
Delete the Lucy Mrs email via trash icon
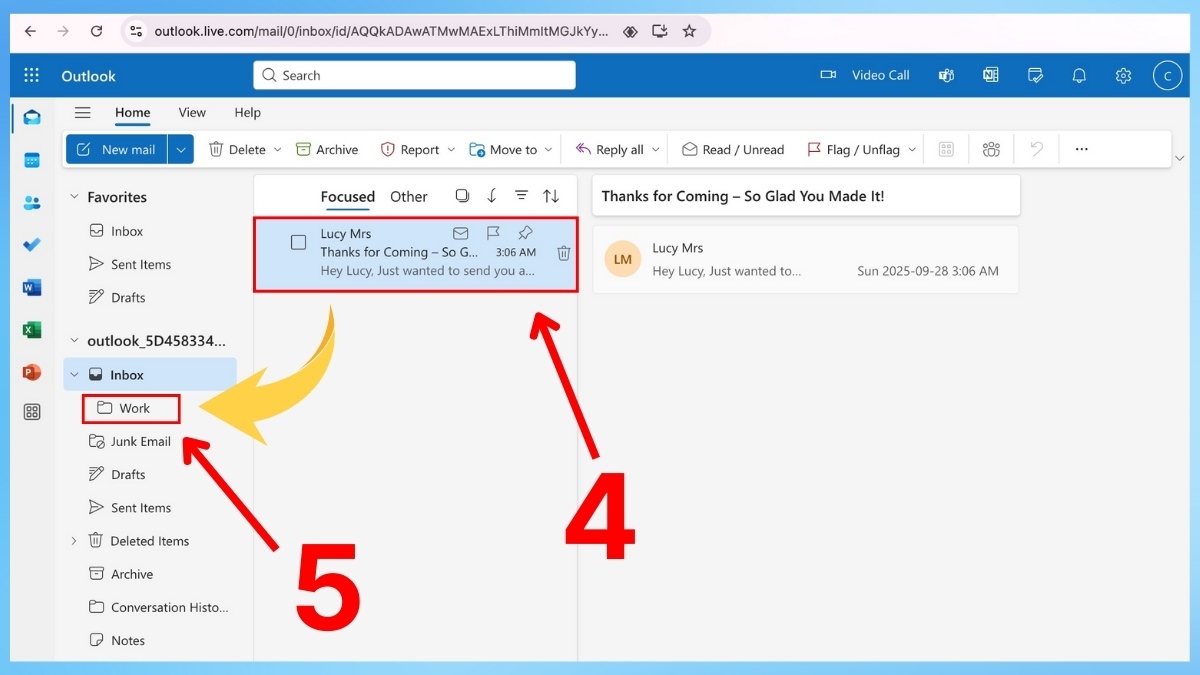point(563,253)
